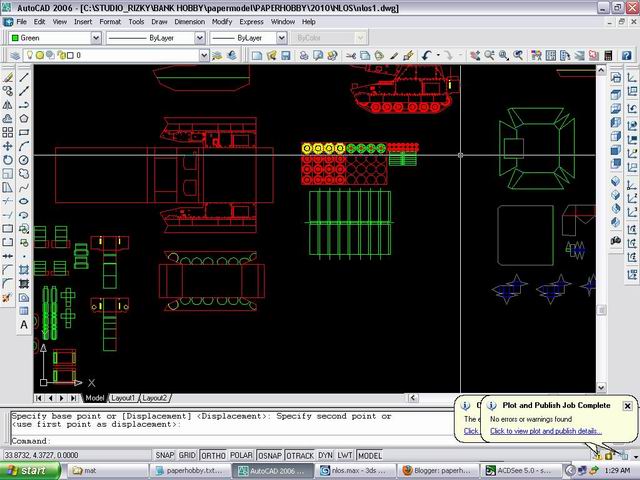Select the Rotate tool

click(x=8, y=160)
